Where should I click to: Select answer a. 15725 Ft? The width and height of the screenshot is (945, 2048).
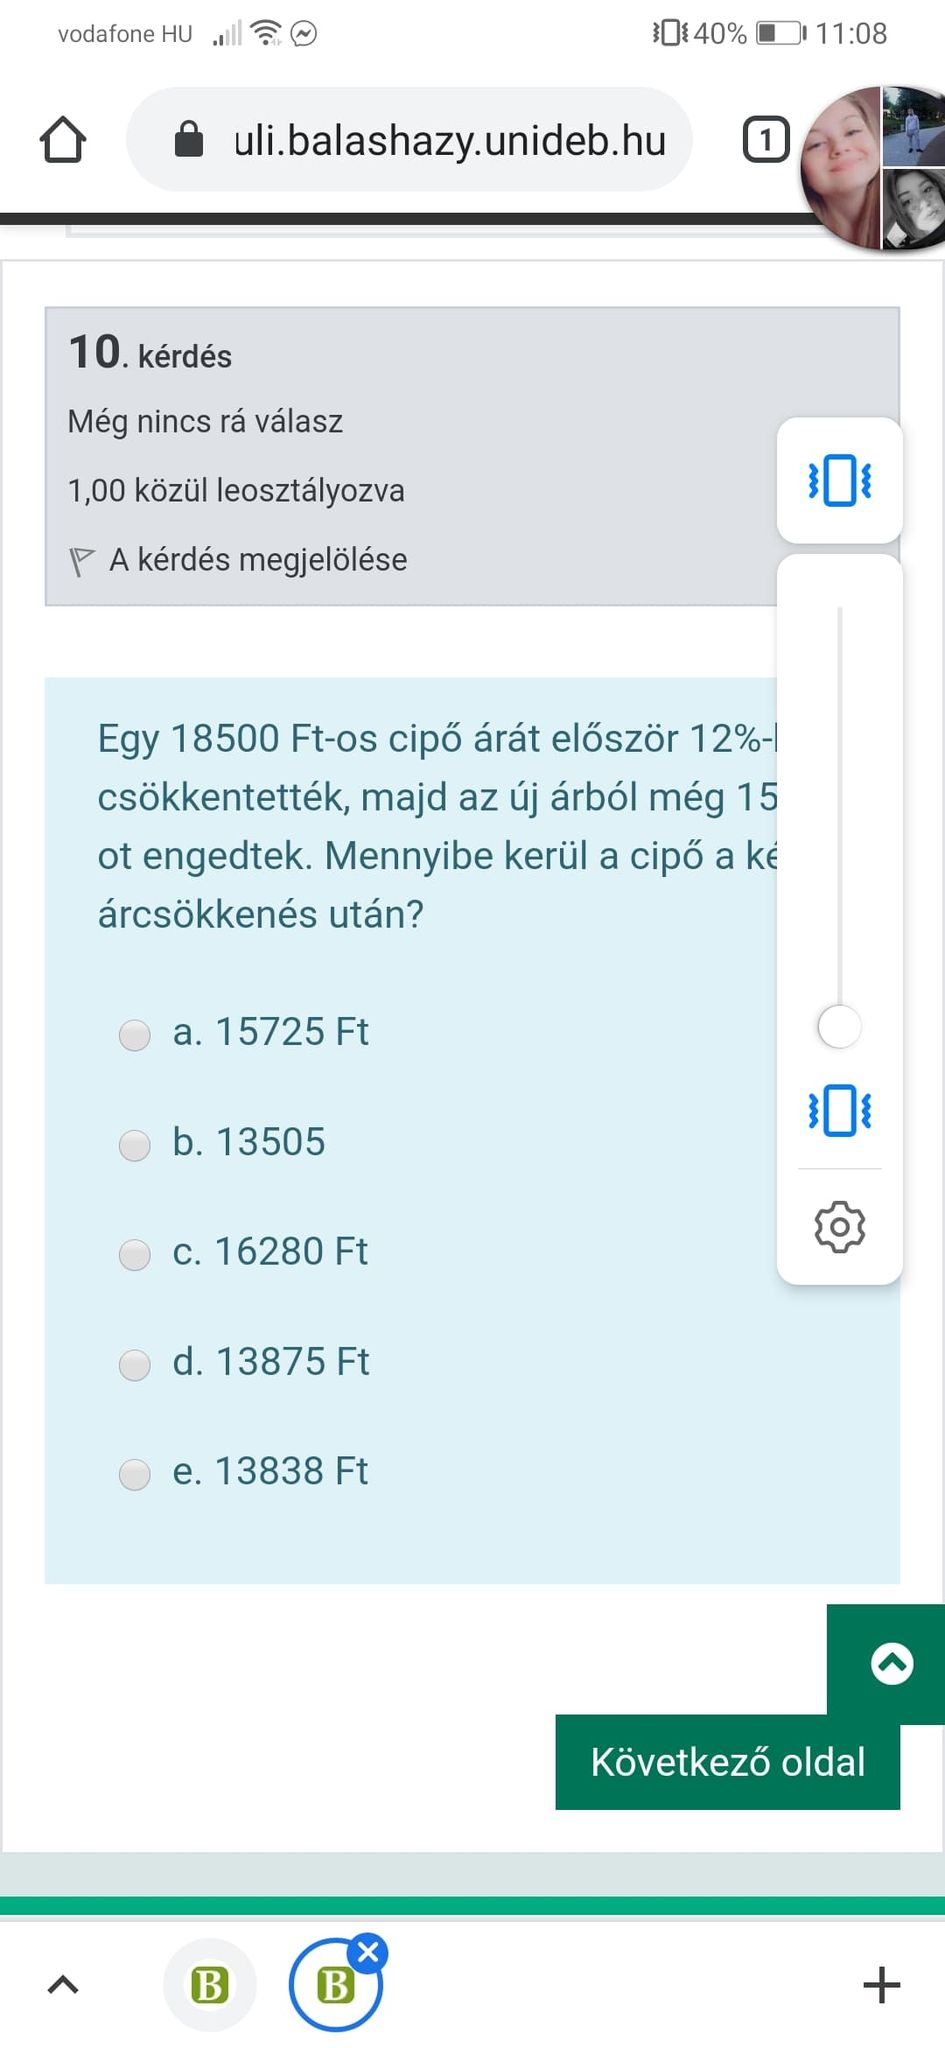click(x=135, y=1034)
